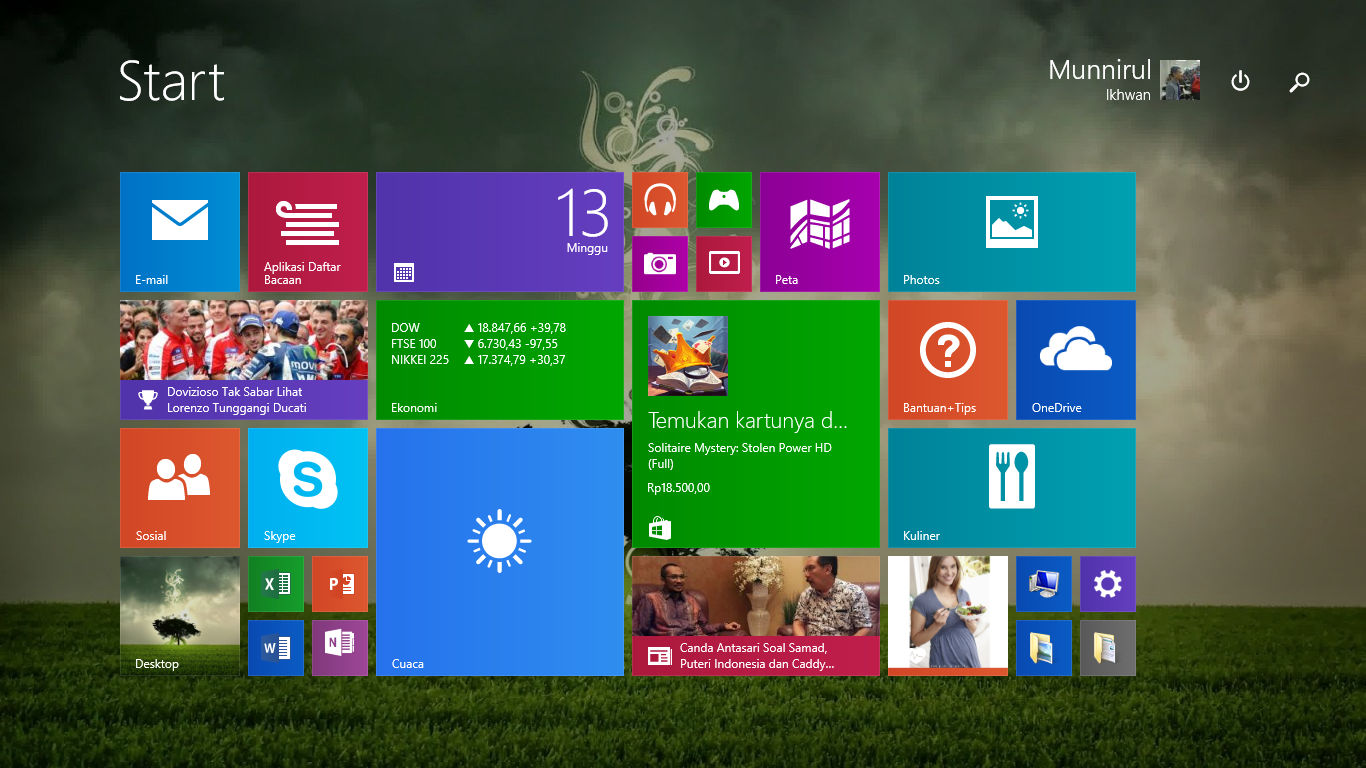The height and width of the screenshot is (768, 1366).
Task: Open the Ekonomi finance tile
Action: click(x=500, y=360)
